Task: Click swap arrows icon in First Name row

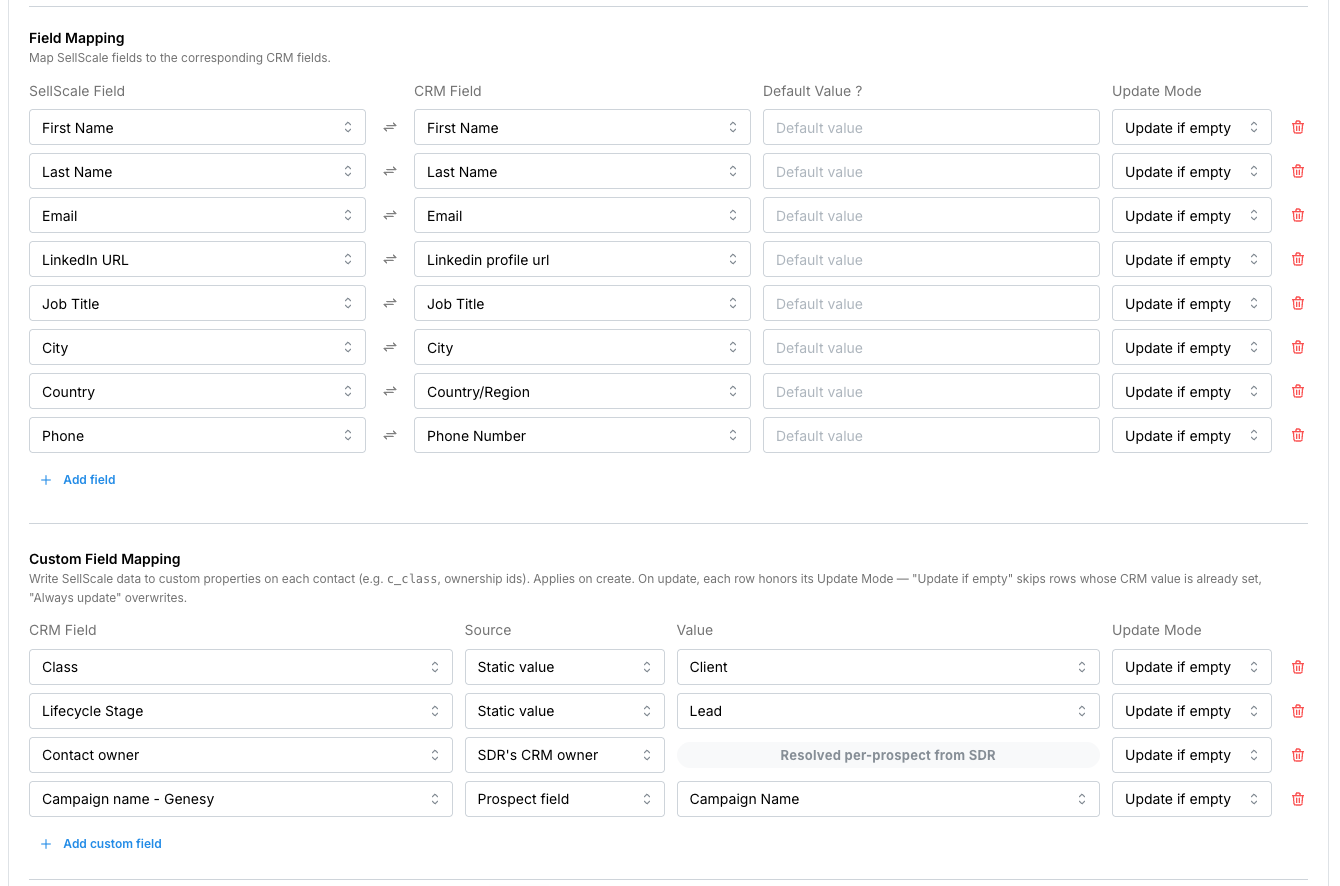Action: 390,127
